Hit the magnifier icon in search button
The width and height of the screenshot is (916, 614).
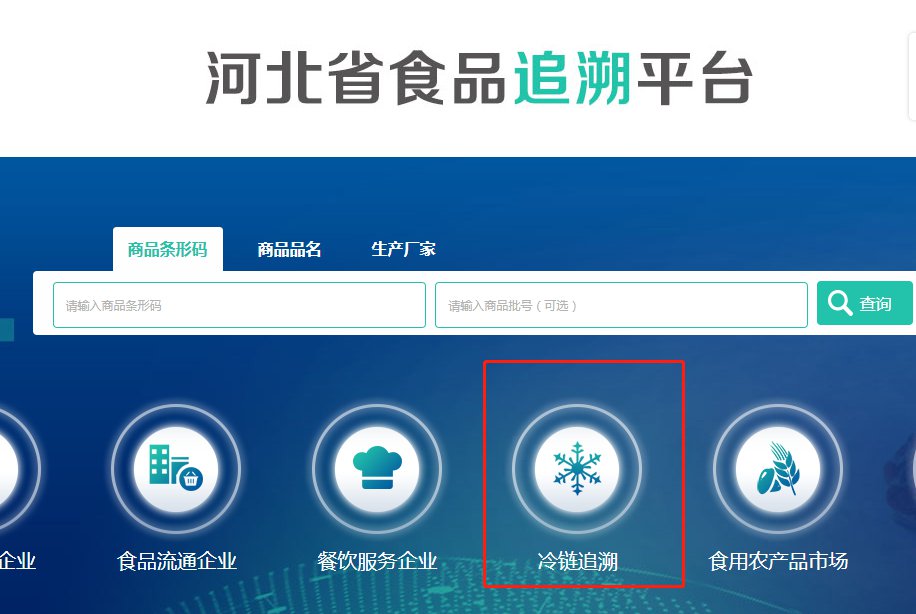click(839, 303)
